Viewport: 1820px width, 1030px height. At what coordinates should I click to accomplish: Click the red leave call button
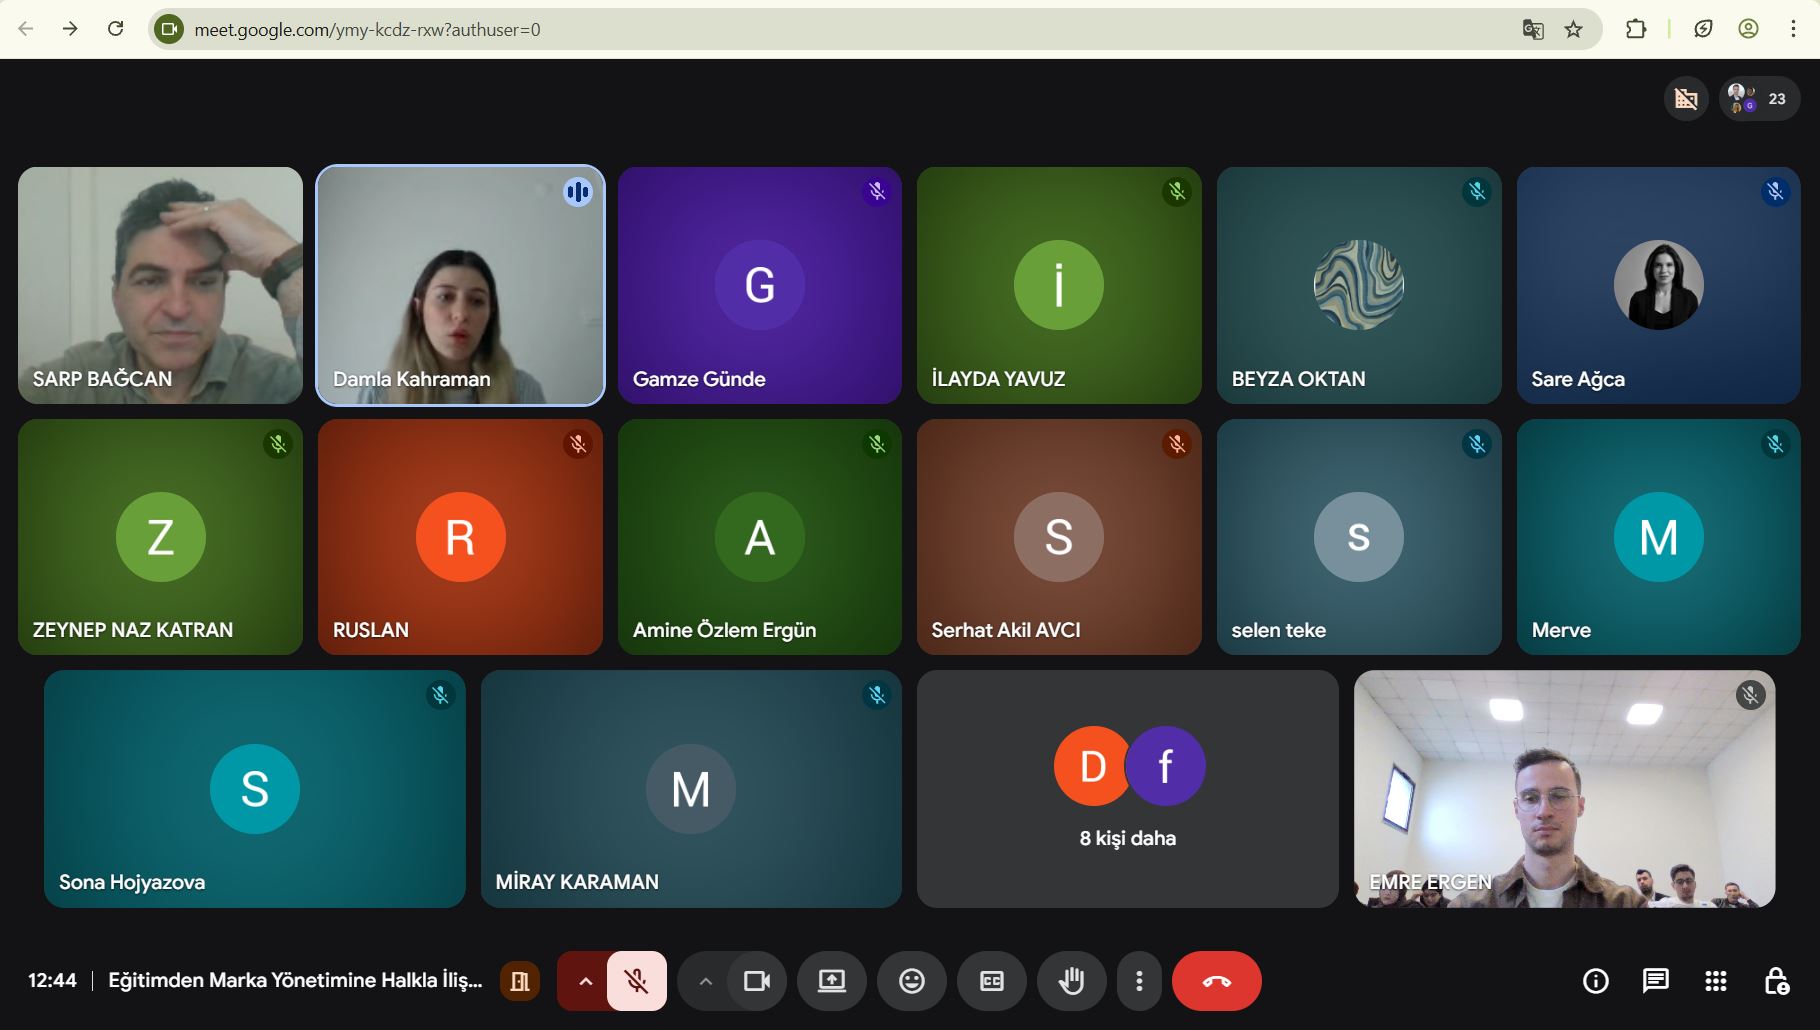[1216, 981]
